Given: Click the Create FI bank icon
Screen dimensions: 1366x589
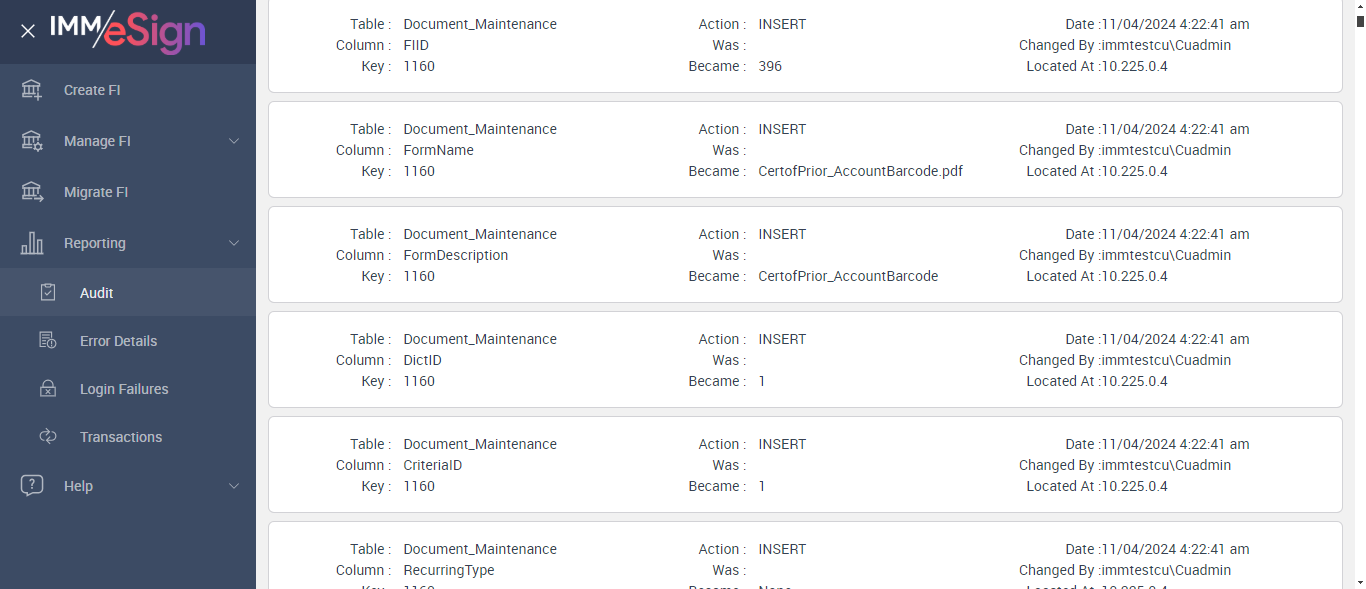Looking at the screenshot, I should coord(32,90).
